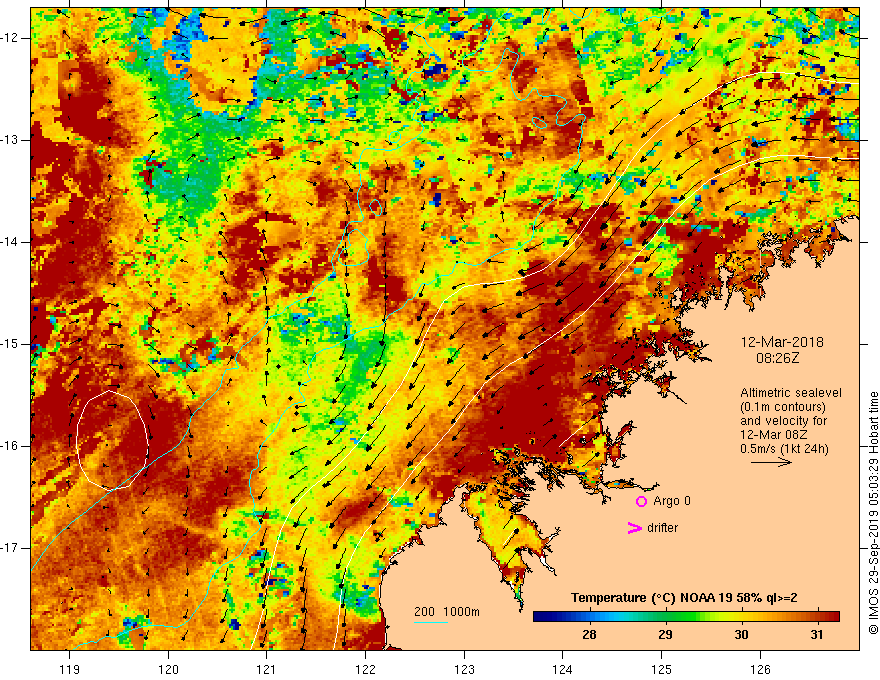Click the '0.5m/s (1kt 24h)' text

click(x=784, y=449)
